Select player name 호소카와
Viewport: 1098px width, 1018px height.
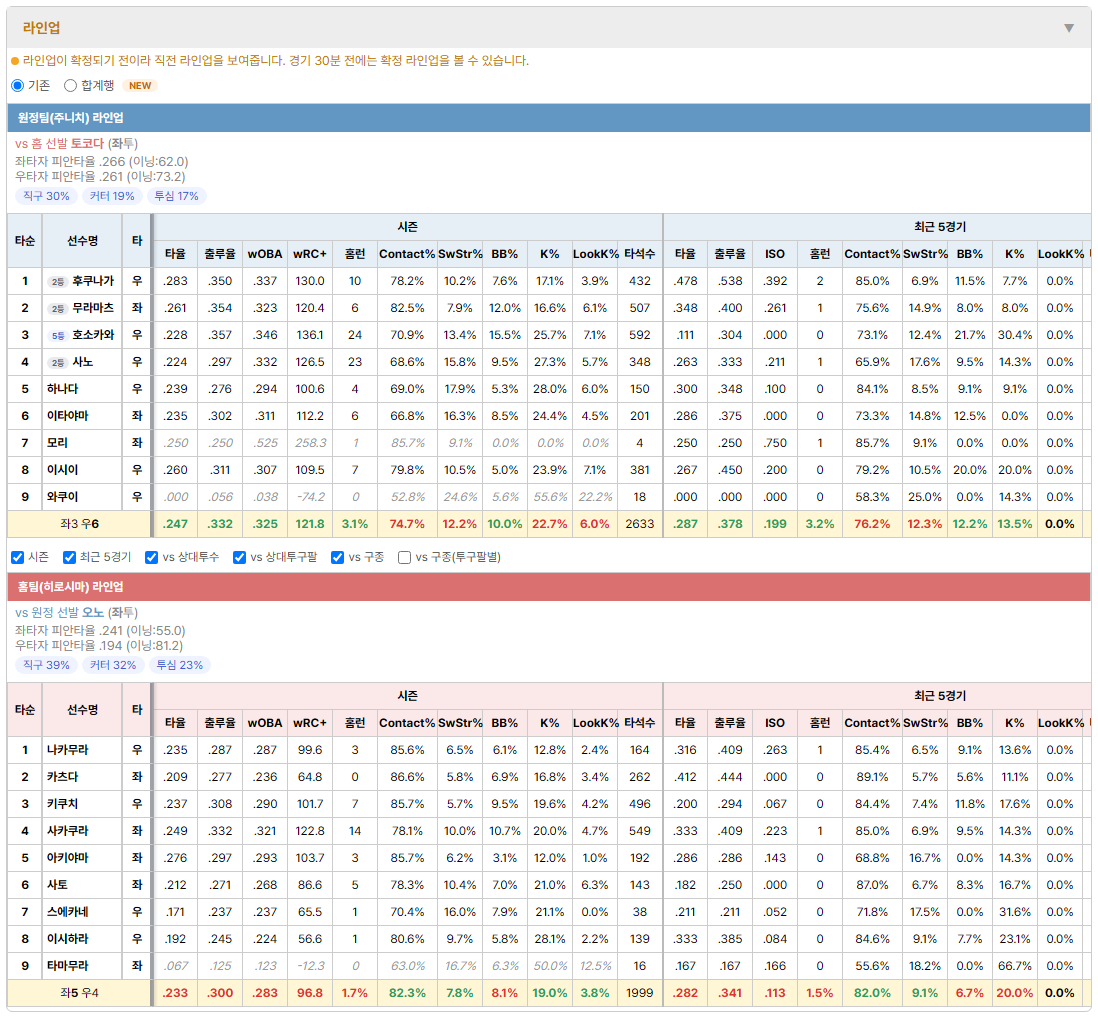[93, 335]
